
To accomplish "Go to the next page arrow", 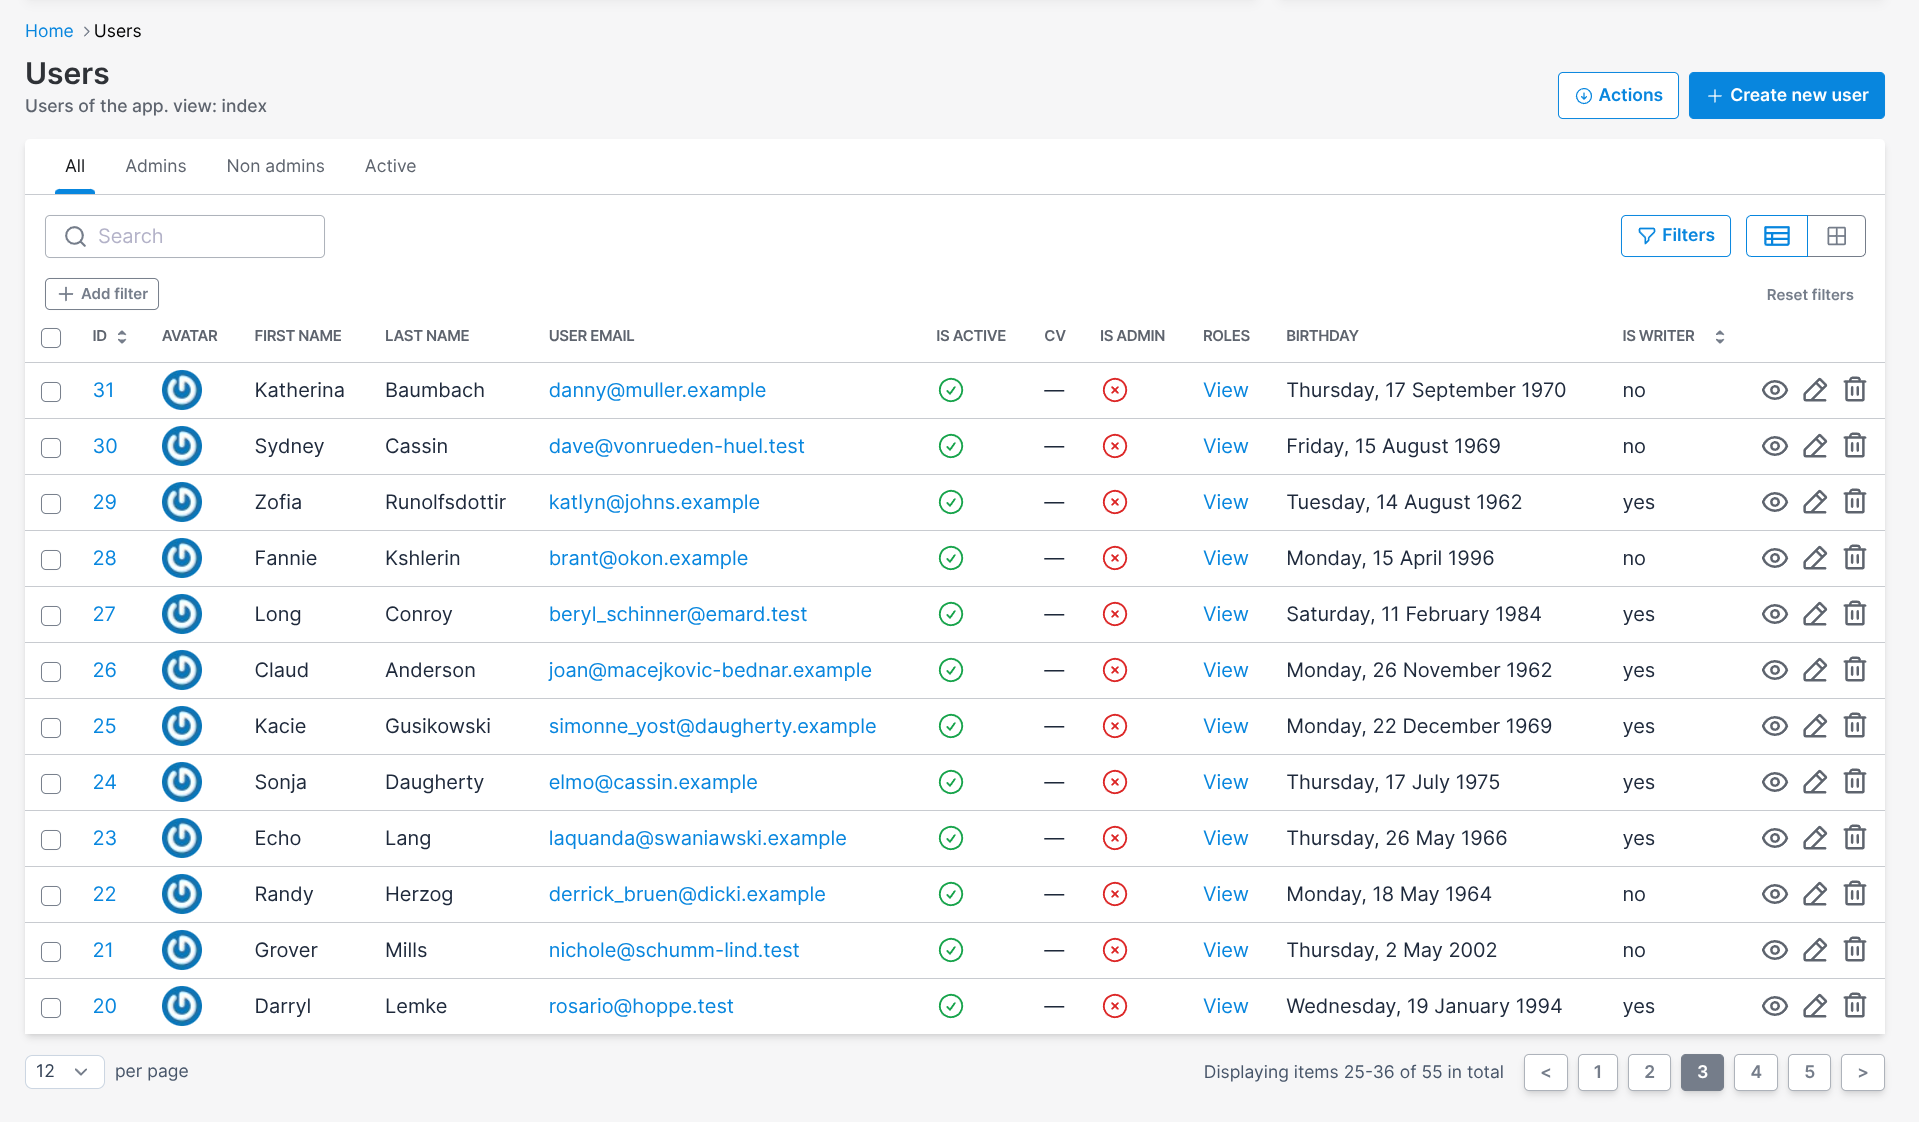I will click(x=1862, y=1072).
